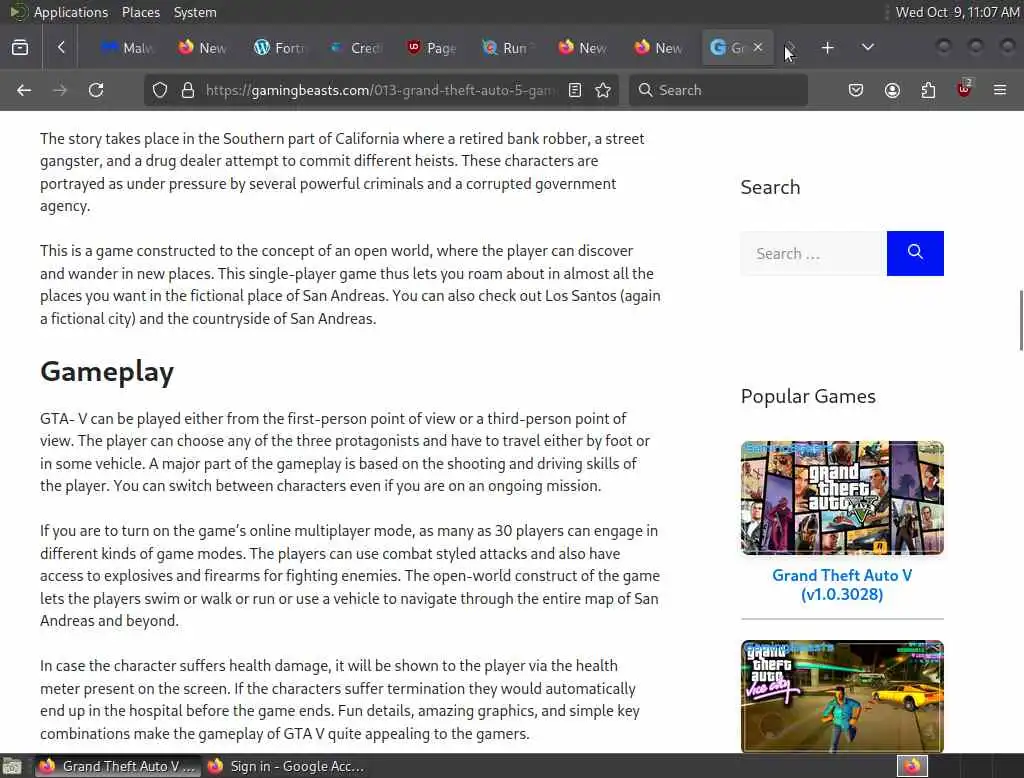Open the Firefox hamburger application menu
Viewport: 1024px width, 778px height.
click(1000, 90)
